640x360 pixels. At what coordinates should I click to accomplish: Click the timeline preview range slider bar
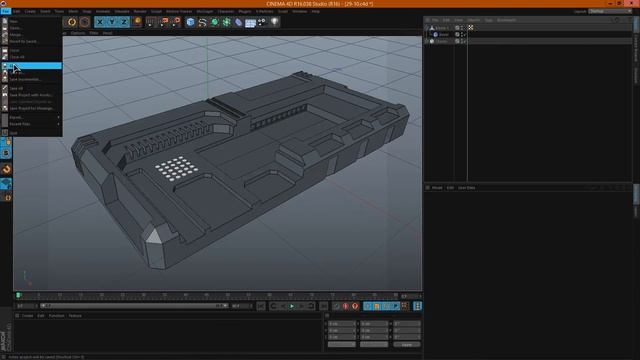click(134, 306)
